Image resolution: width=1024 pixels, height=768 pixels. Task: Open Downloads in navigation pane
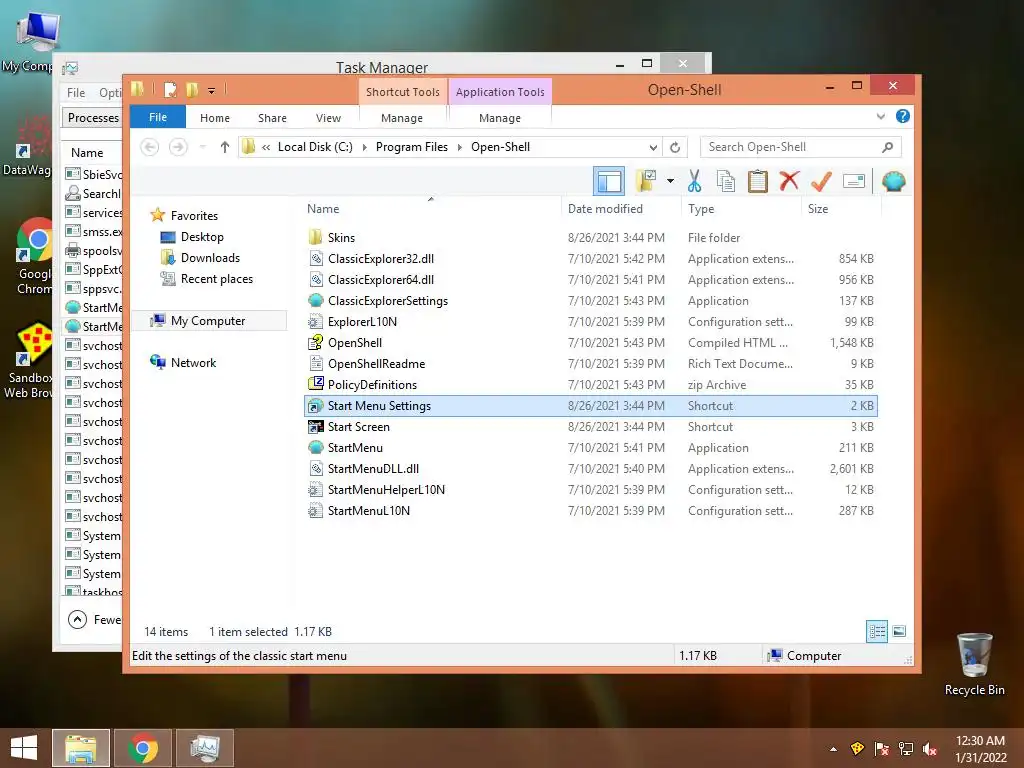(210, 258)
